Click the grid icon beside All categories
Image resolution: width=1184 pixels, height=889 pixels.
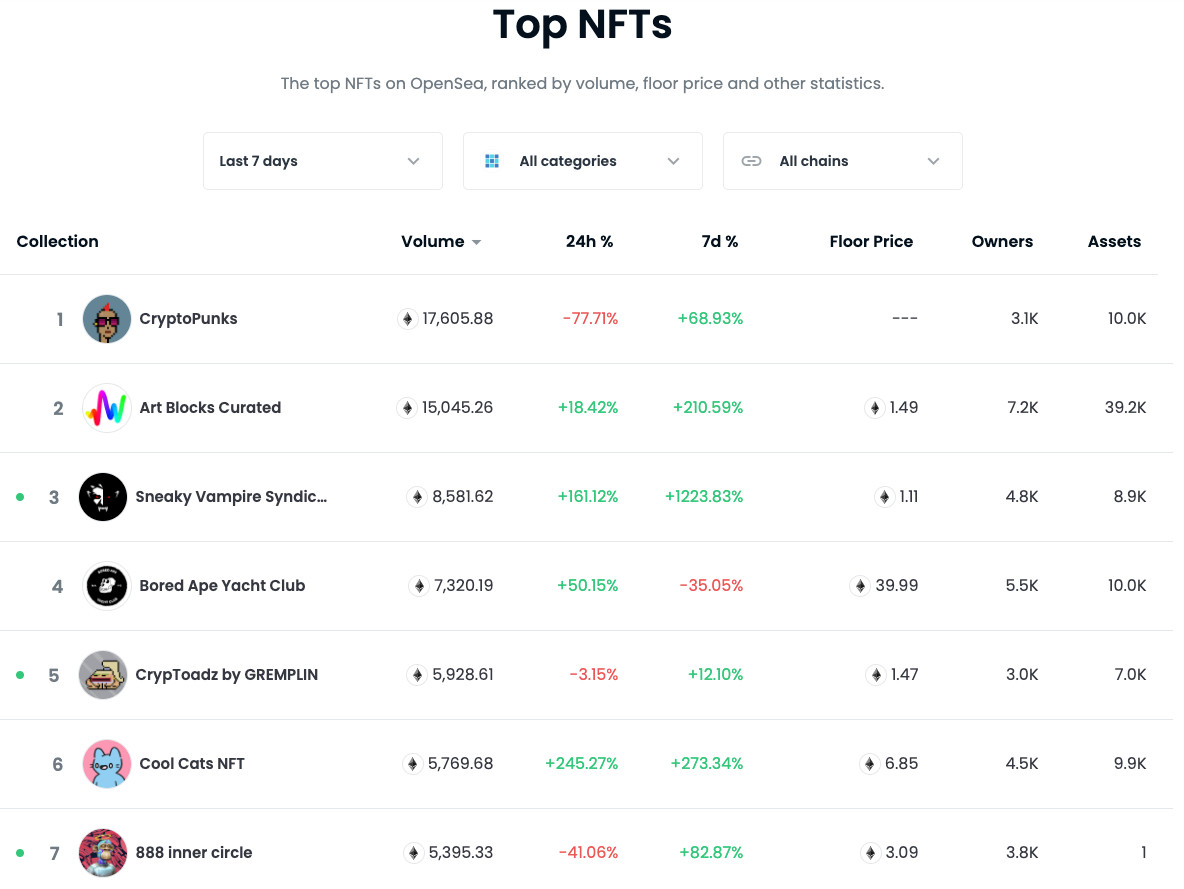pos(492,161)
